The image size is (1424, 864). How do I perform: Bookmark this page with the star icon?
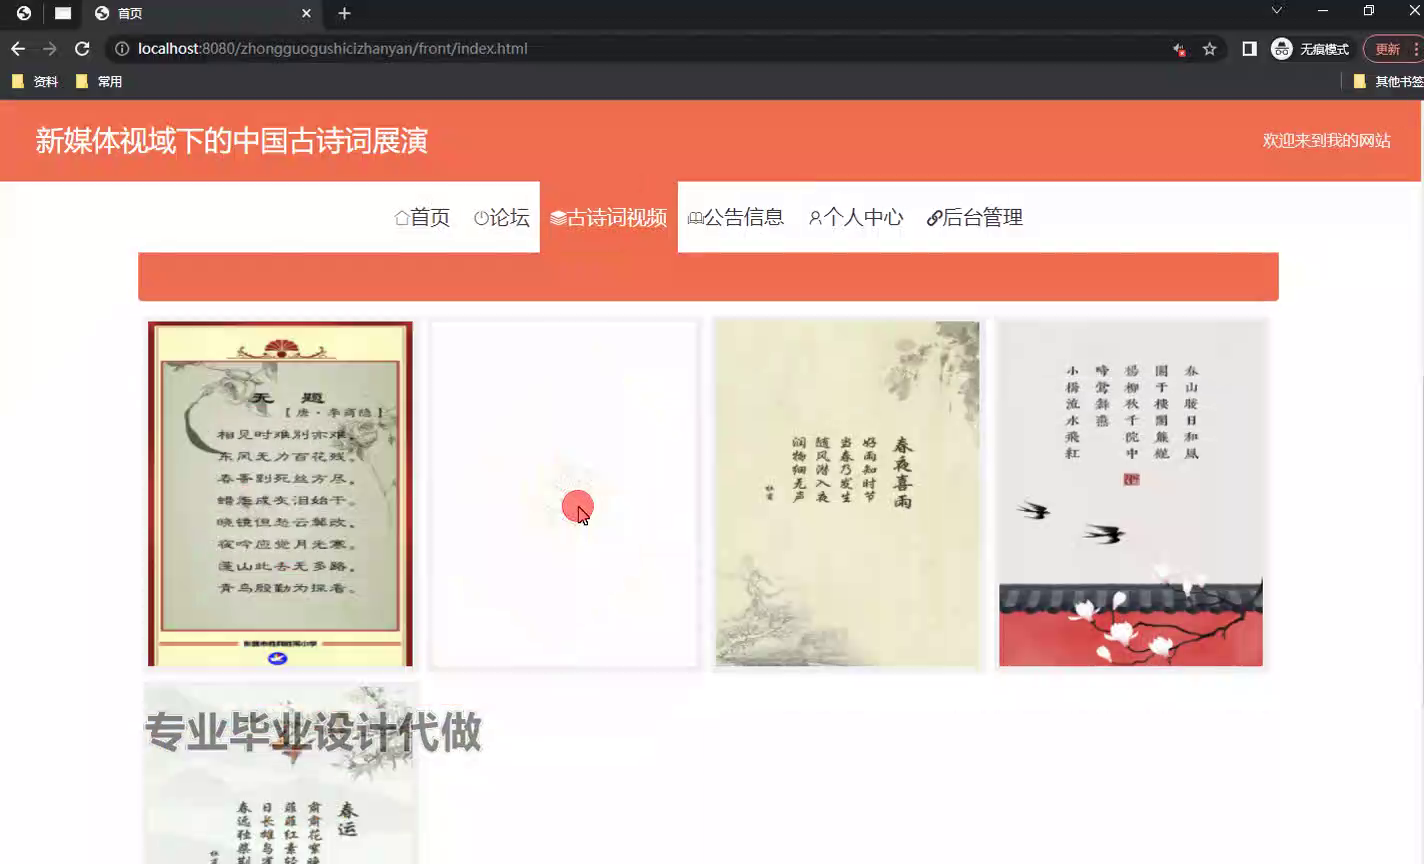[1209, 48]
